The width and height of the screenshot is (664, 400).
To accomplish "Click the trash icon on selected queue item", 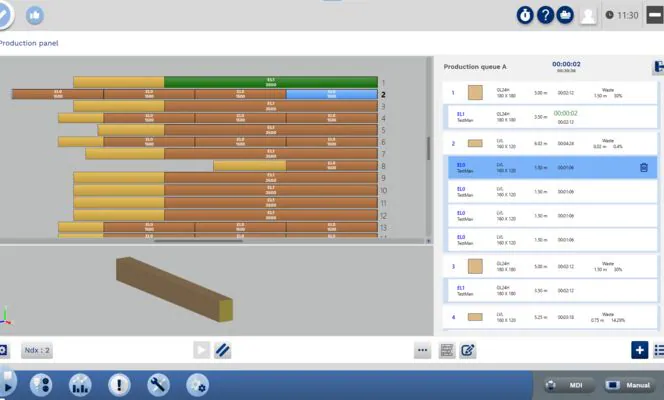I will (644, 168).
